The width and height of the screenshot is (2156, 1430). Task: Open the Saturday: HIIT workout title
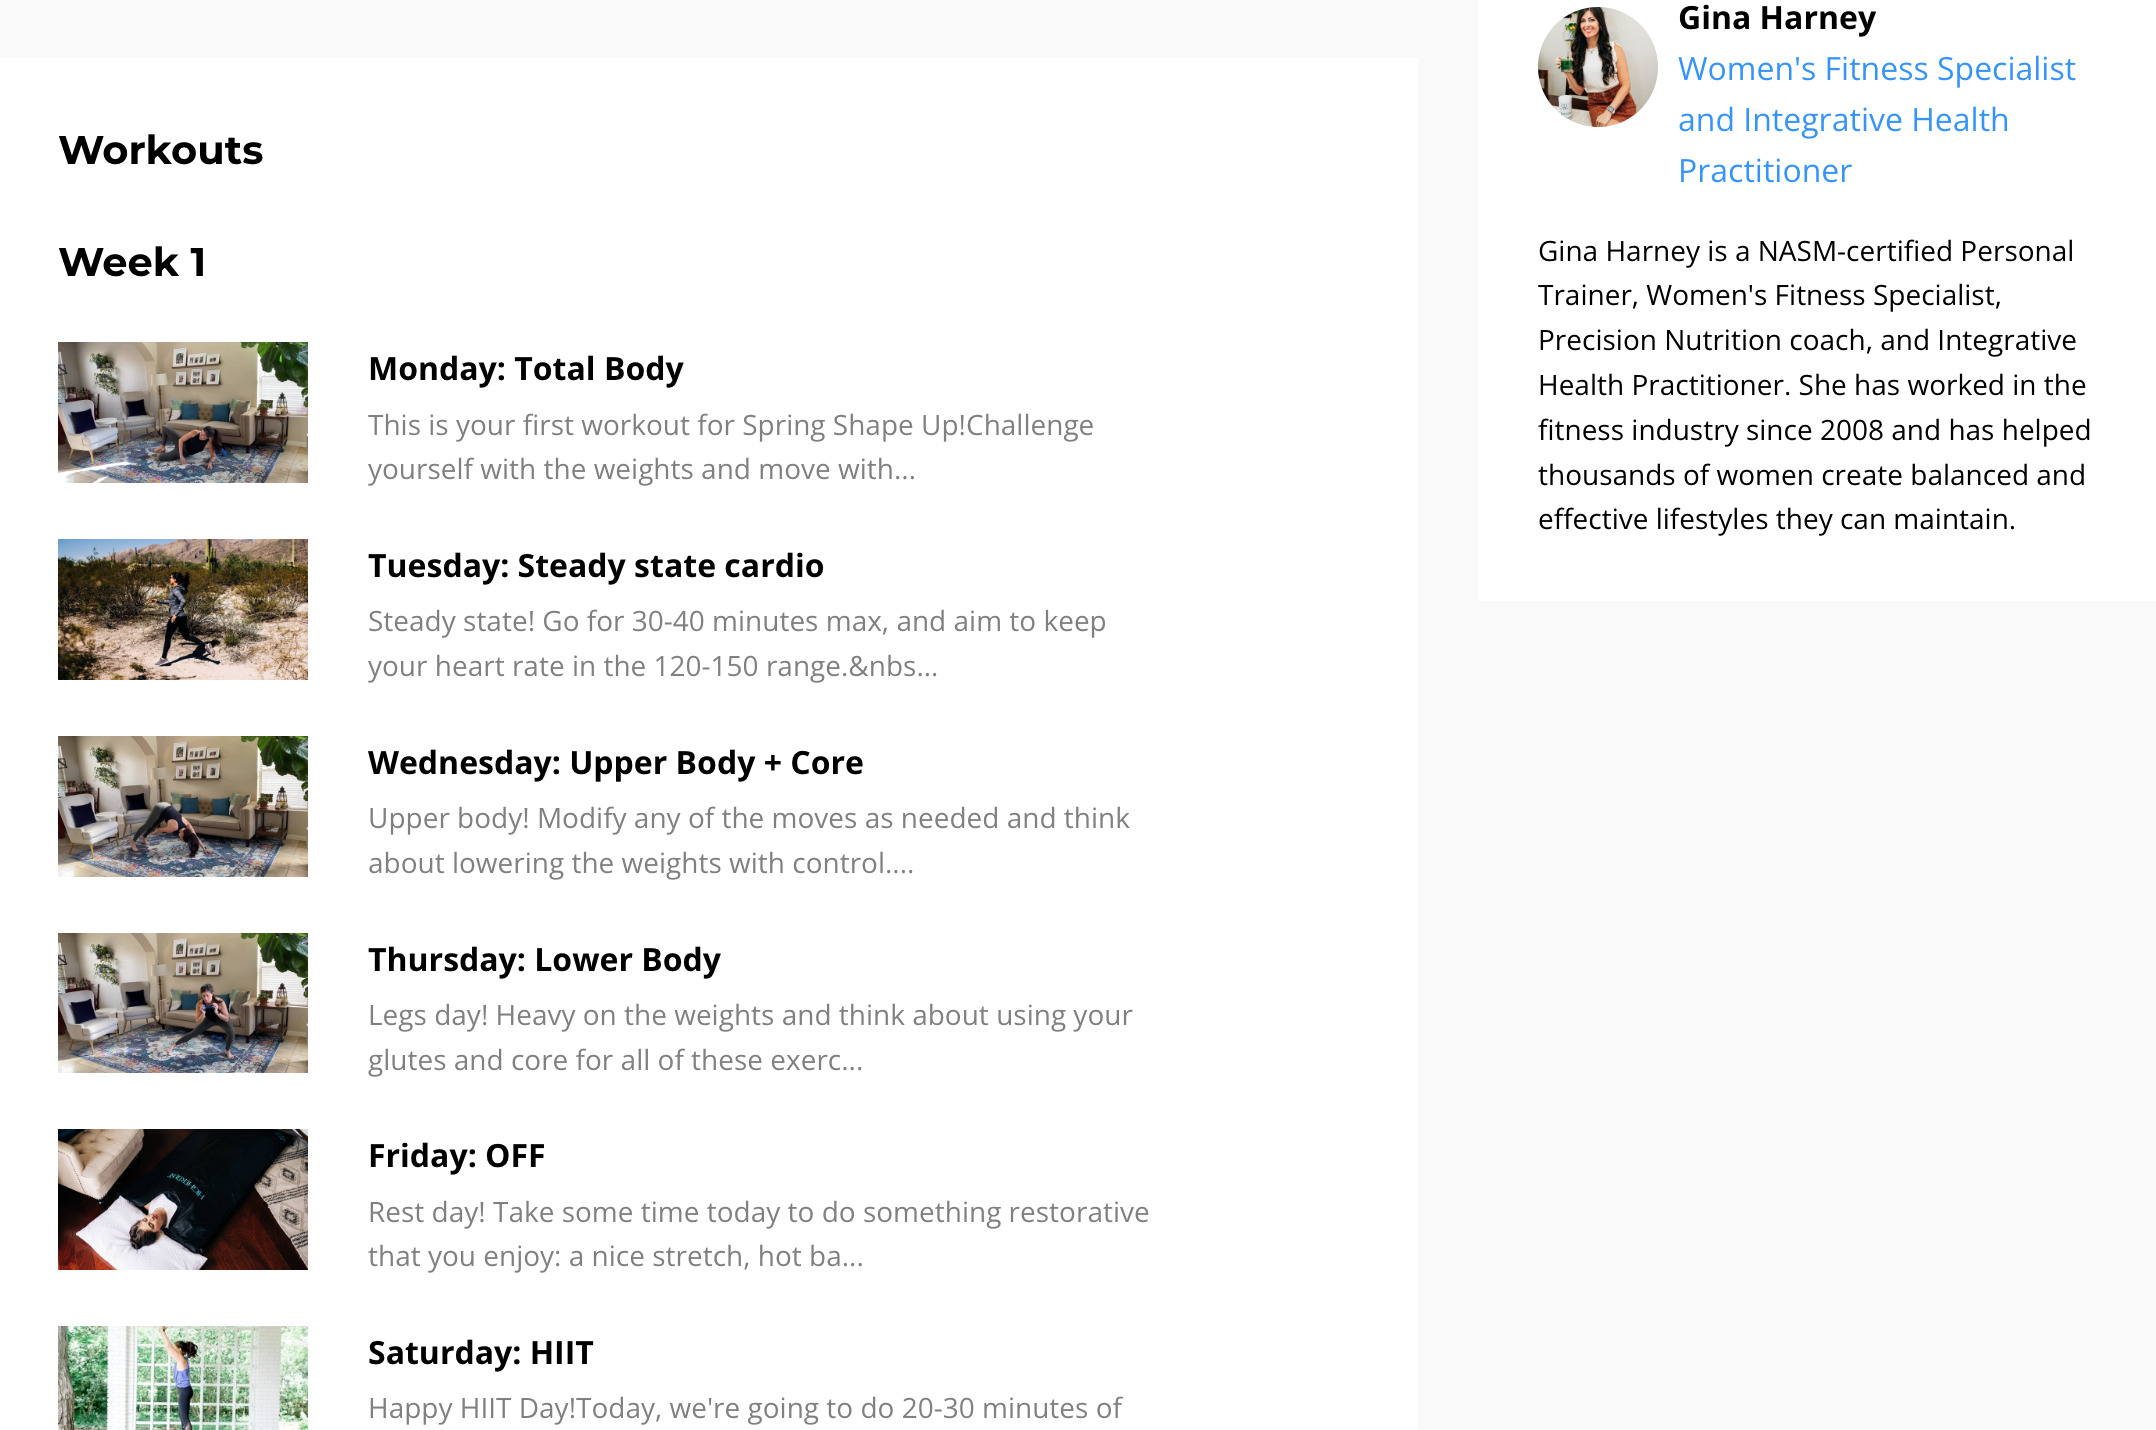point(480,1353)
